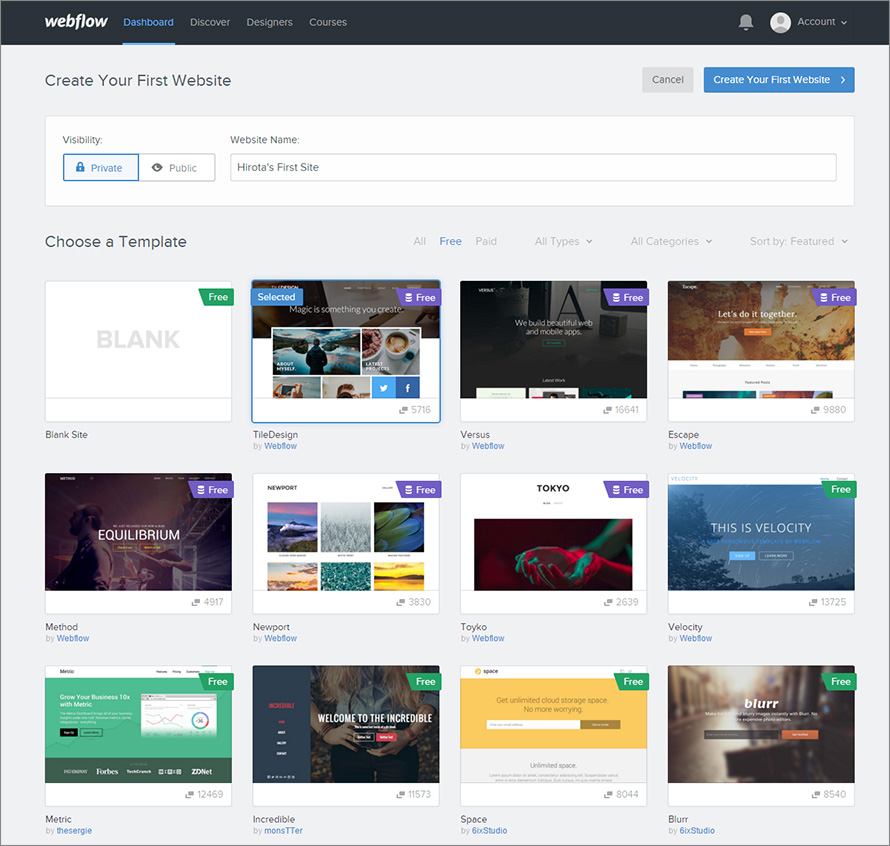The width and height of the screenshot is (890, 846).
Task: Open the Courses tab
Action: (328, 22)
